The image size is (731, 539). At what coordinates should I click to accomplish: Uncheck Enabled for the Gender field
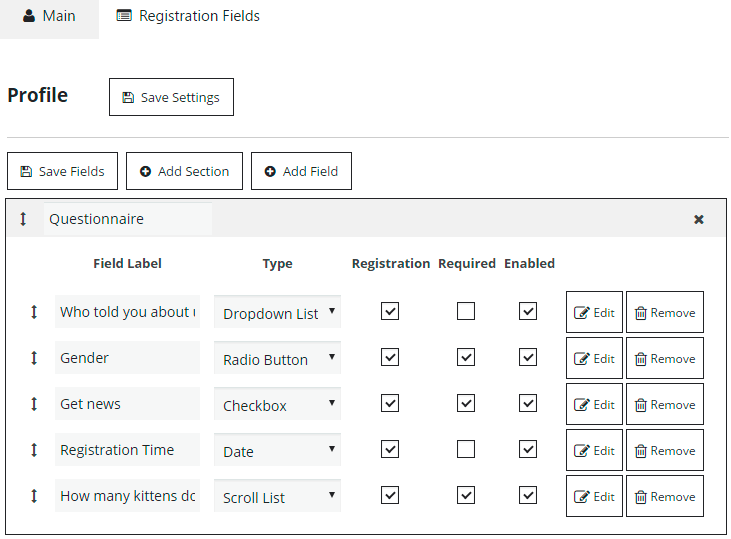[x=528, y=358]
